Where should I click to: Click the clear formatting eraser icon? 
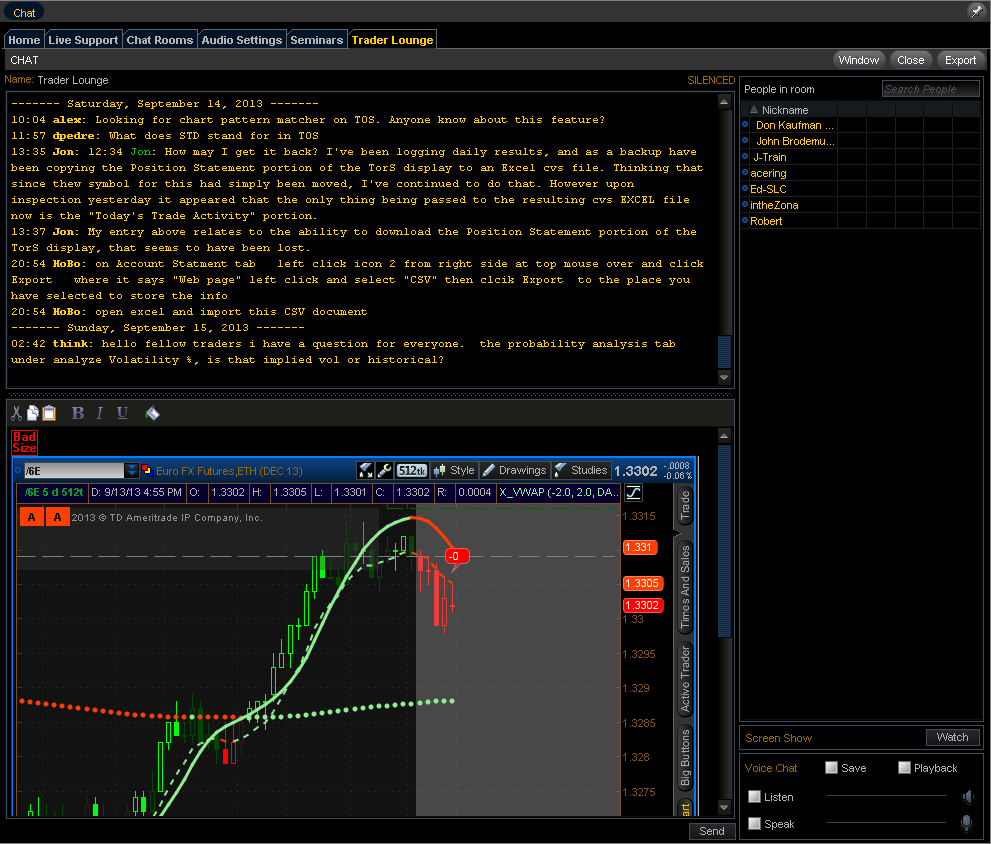pyautogui.click(x=152, y=413)
